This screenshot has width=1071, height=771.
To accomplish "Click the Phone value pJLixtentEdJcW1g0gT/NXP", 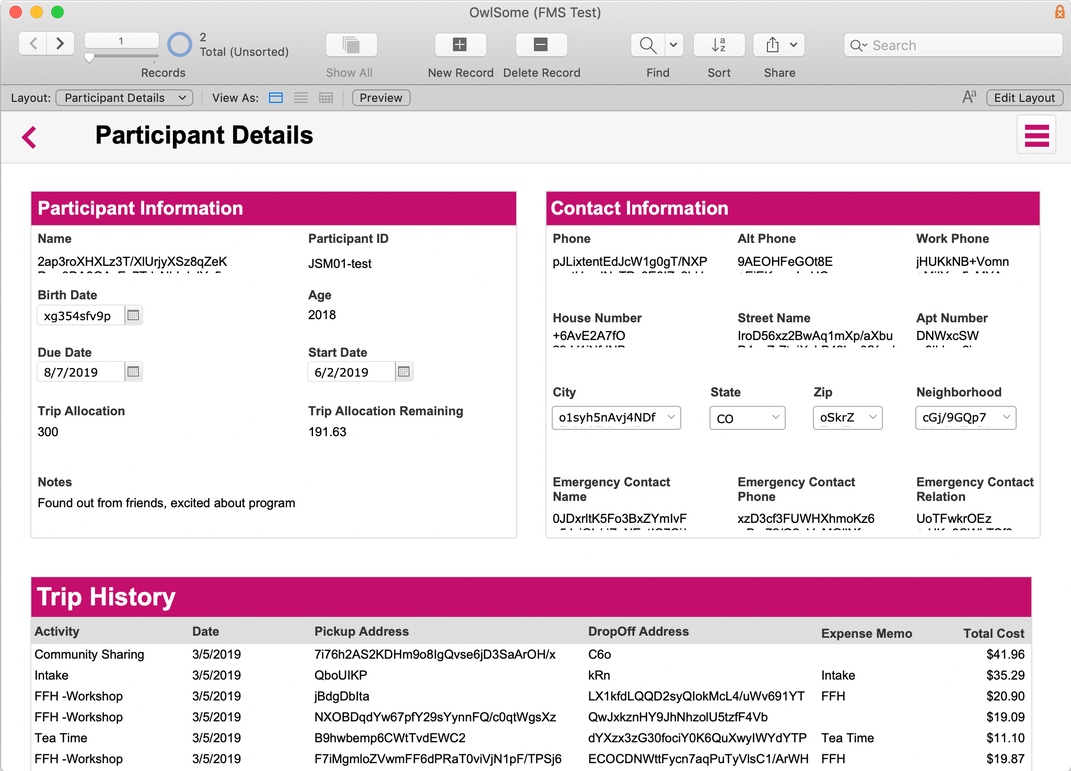I will pos(630,262).
